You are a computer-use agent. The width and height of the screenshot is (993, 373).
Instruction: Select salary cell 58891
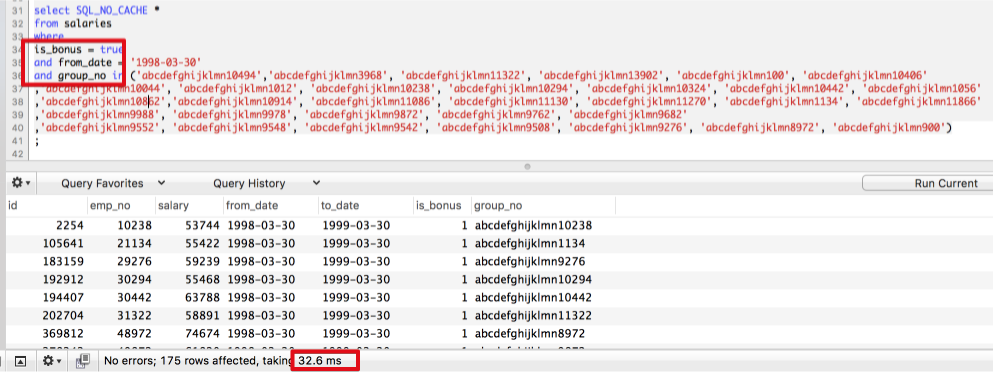[203, 315]
